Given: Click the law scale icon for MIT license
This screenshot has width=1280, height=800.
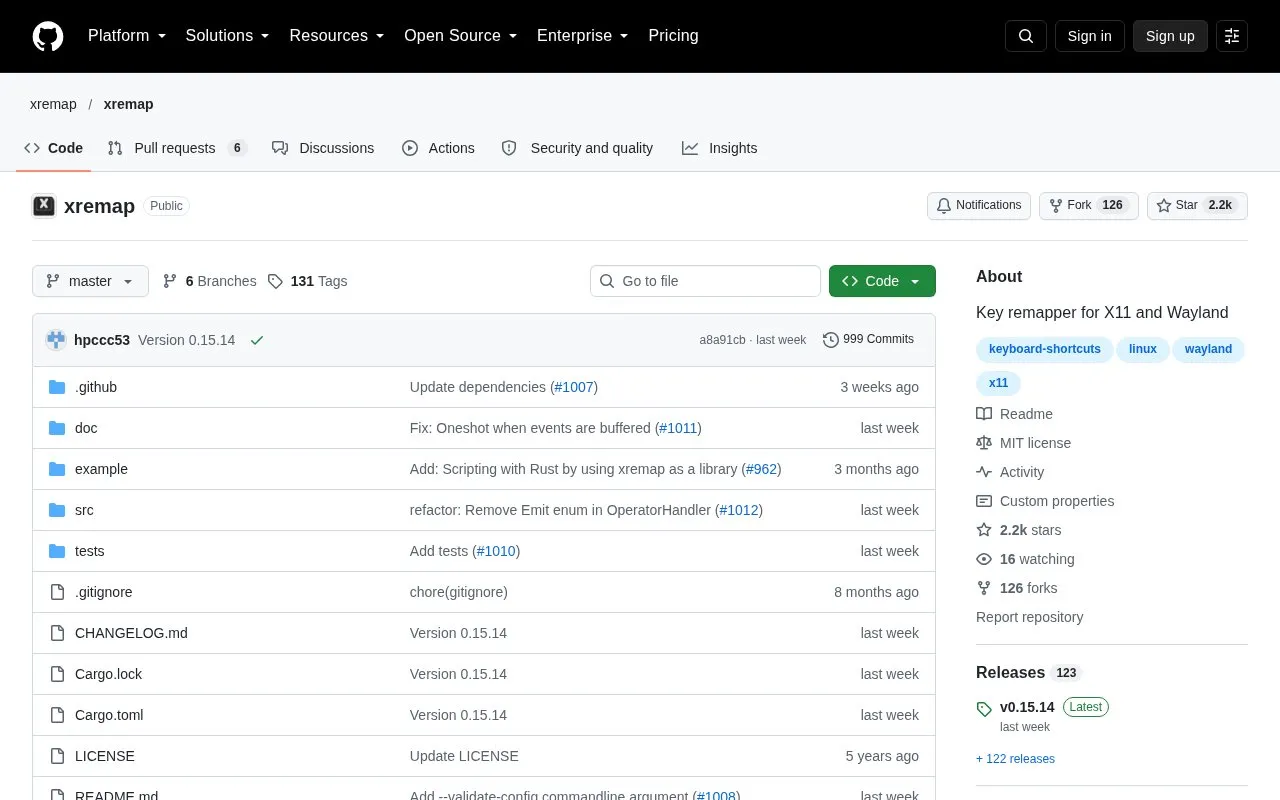Looking at the screenshot, I should [x=984, y=443].
